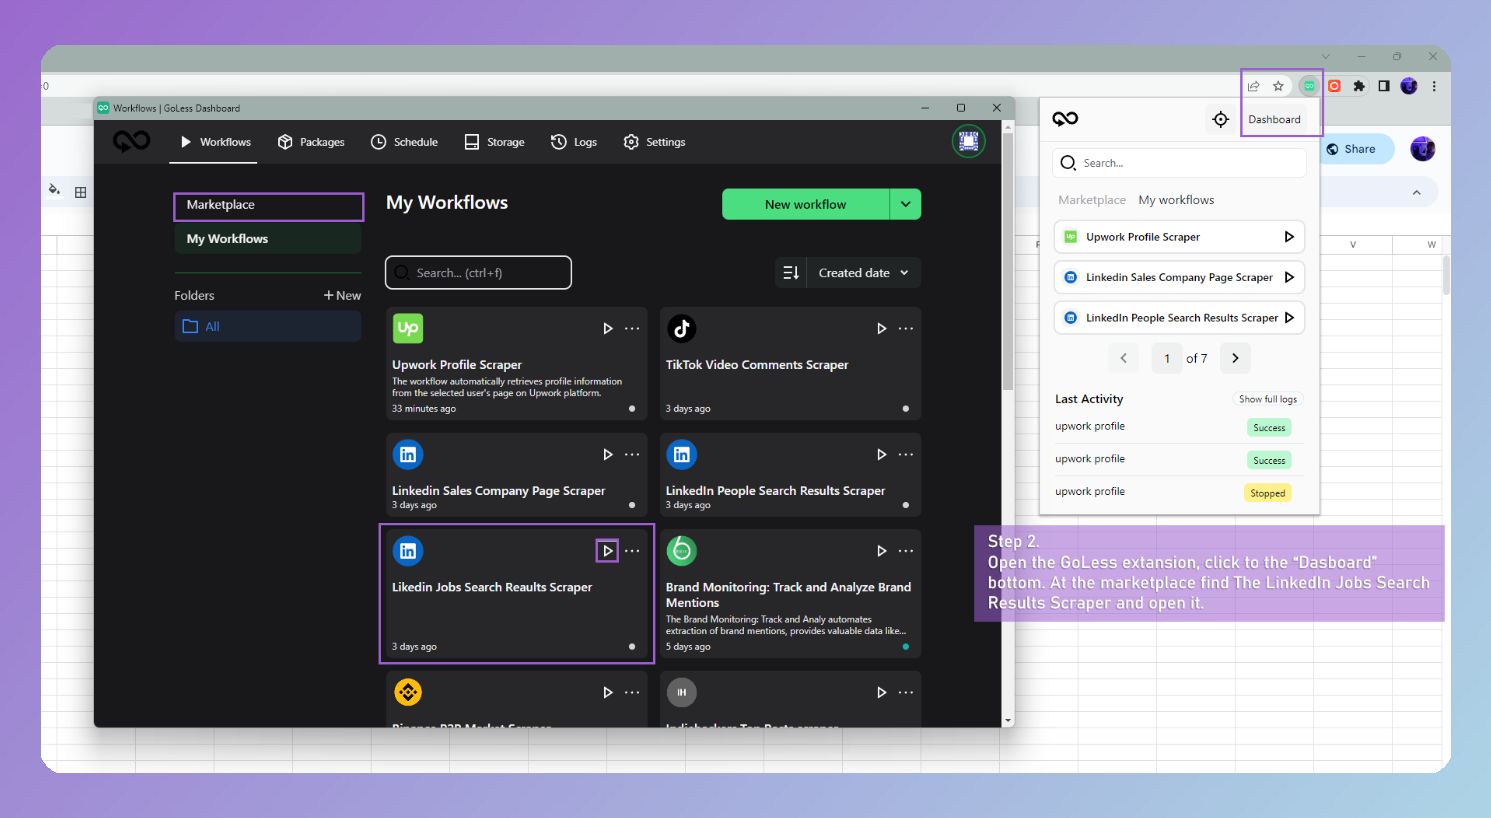Switch to My workflows tab in popup
The image size is (1491, 818).
[1176, 200]
